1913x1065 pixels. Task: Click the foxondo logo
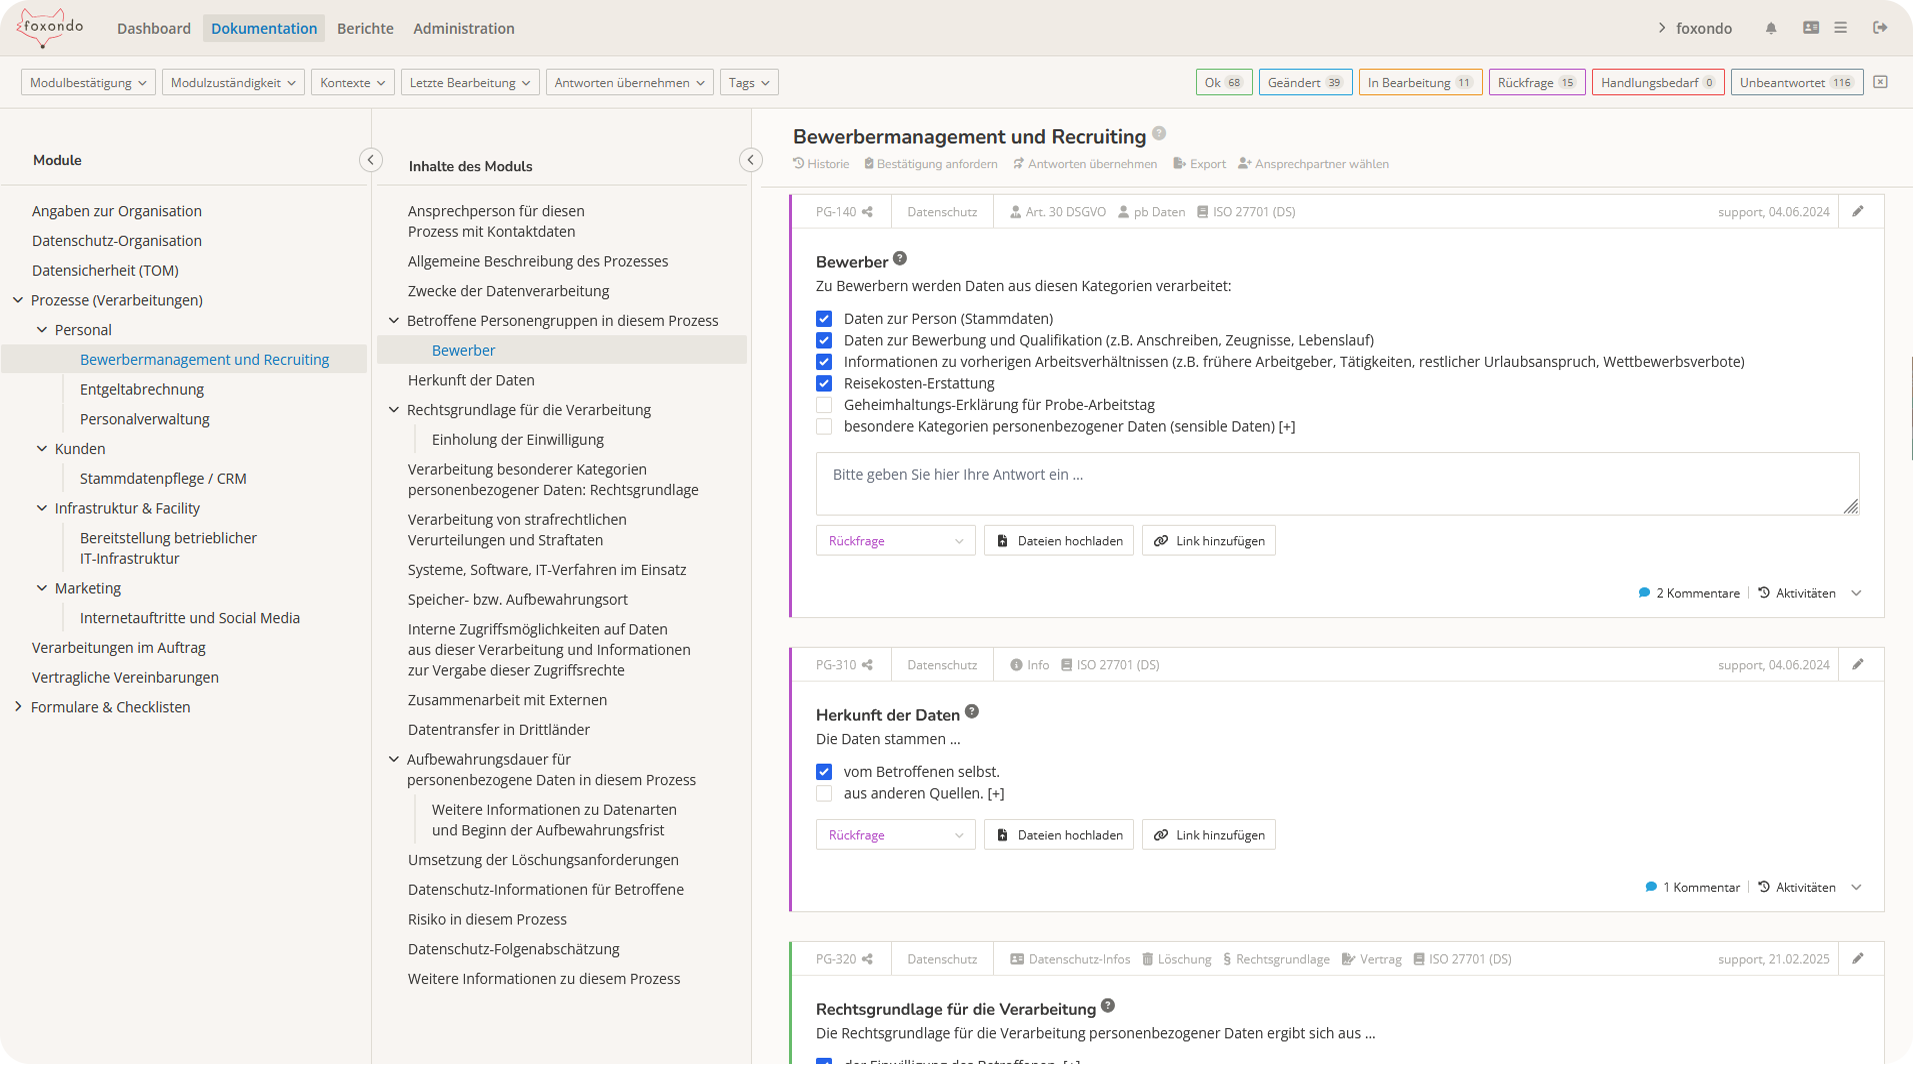click(50, 27)
